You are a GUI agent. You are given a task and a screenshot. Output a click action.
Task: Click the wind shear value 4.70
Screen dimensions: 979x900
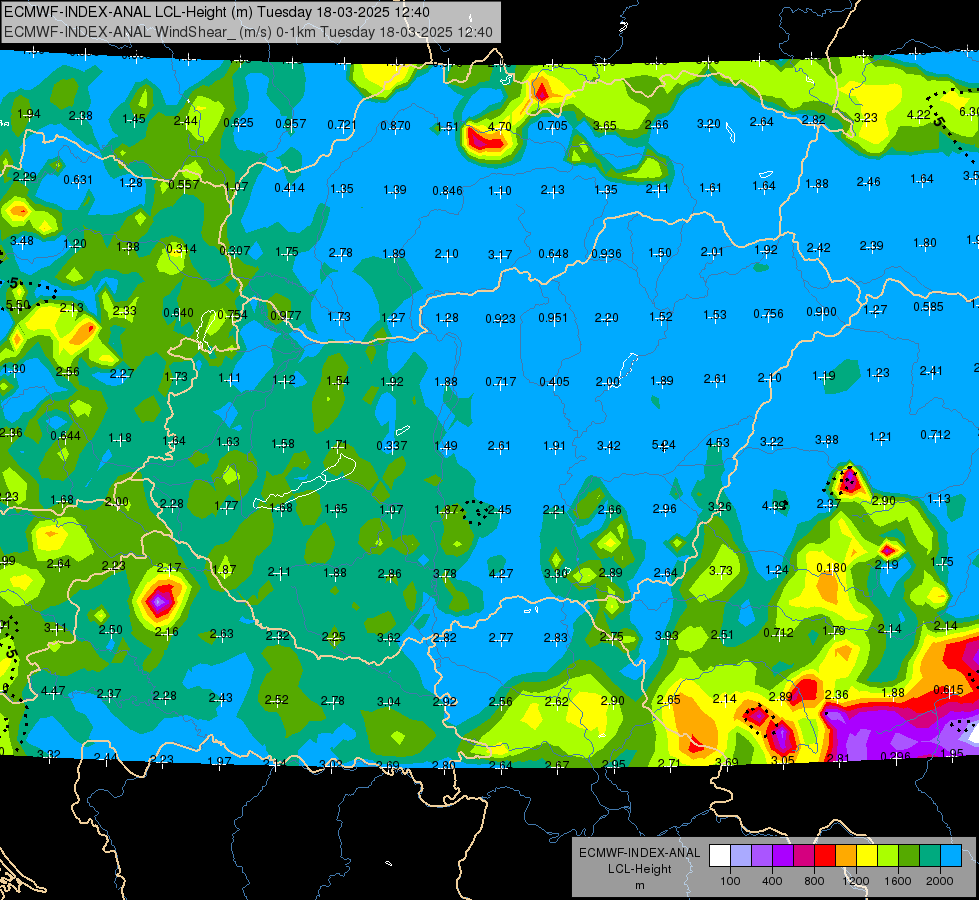click(x=500, y=127)
